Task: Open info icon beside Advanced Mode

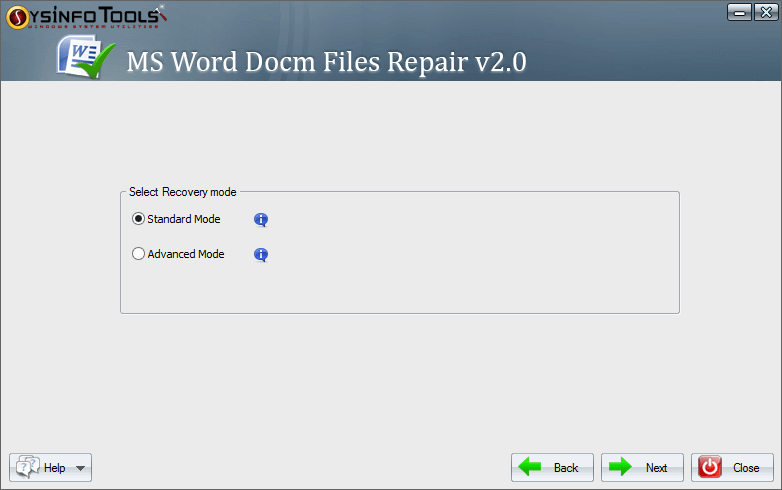Action: click(x=261, y=255)
